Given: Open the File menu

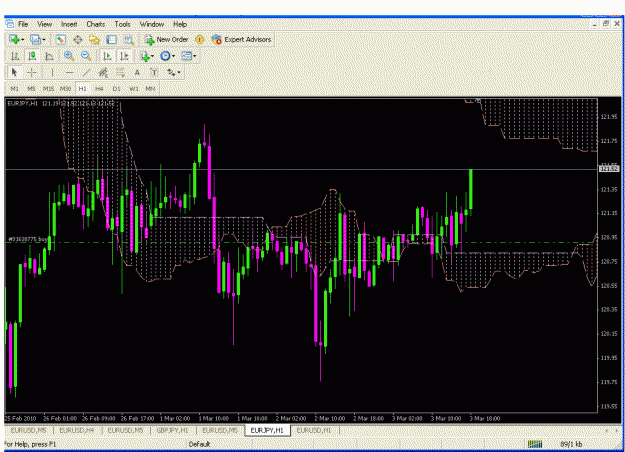Looking at the screenshot, I should [23, 24].
